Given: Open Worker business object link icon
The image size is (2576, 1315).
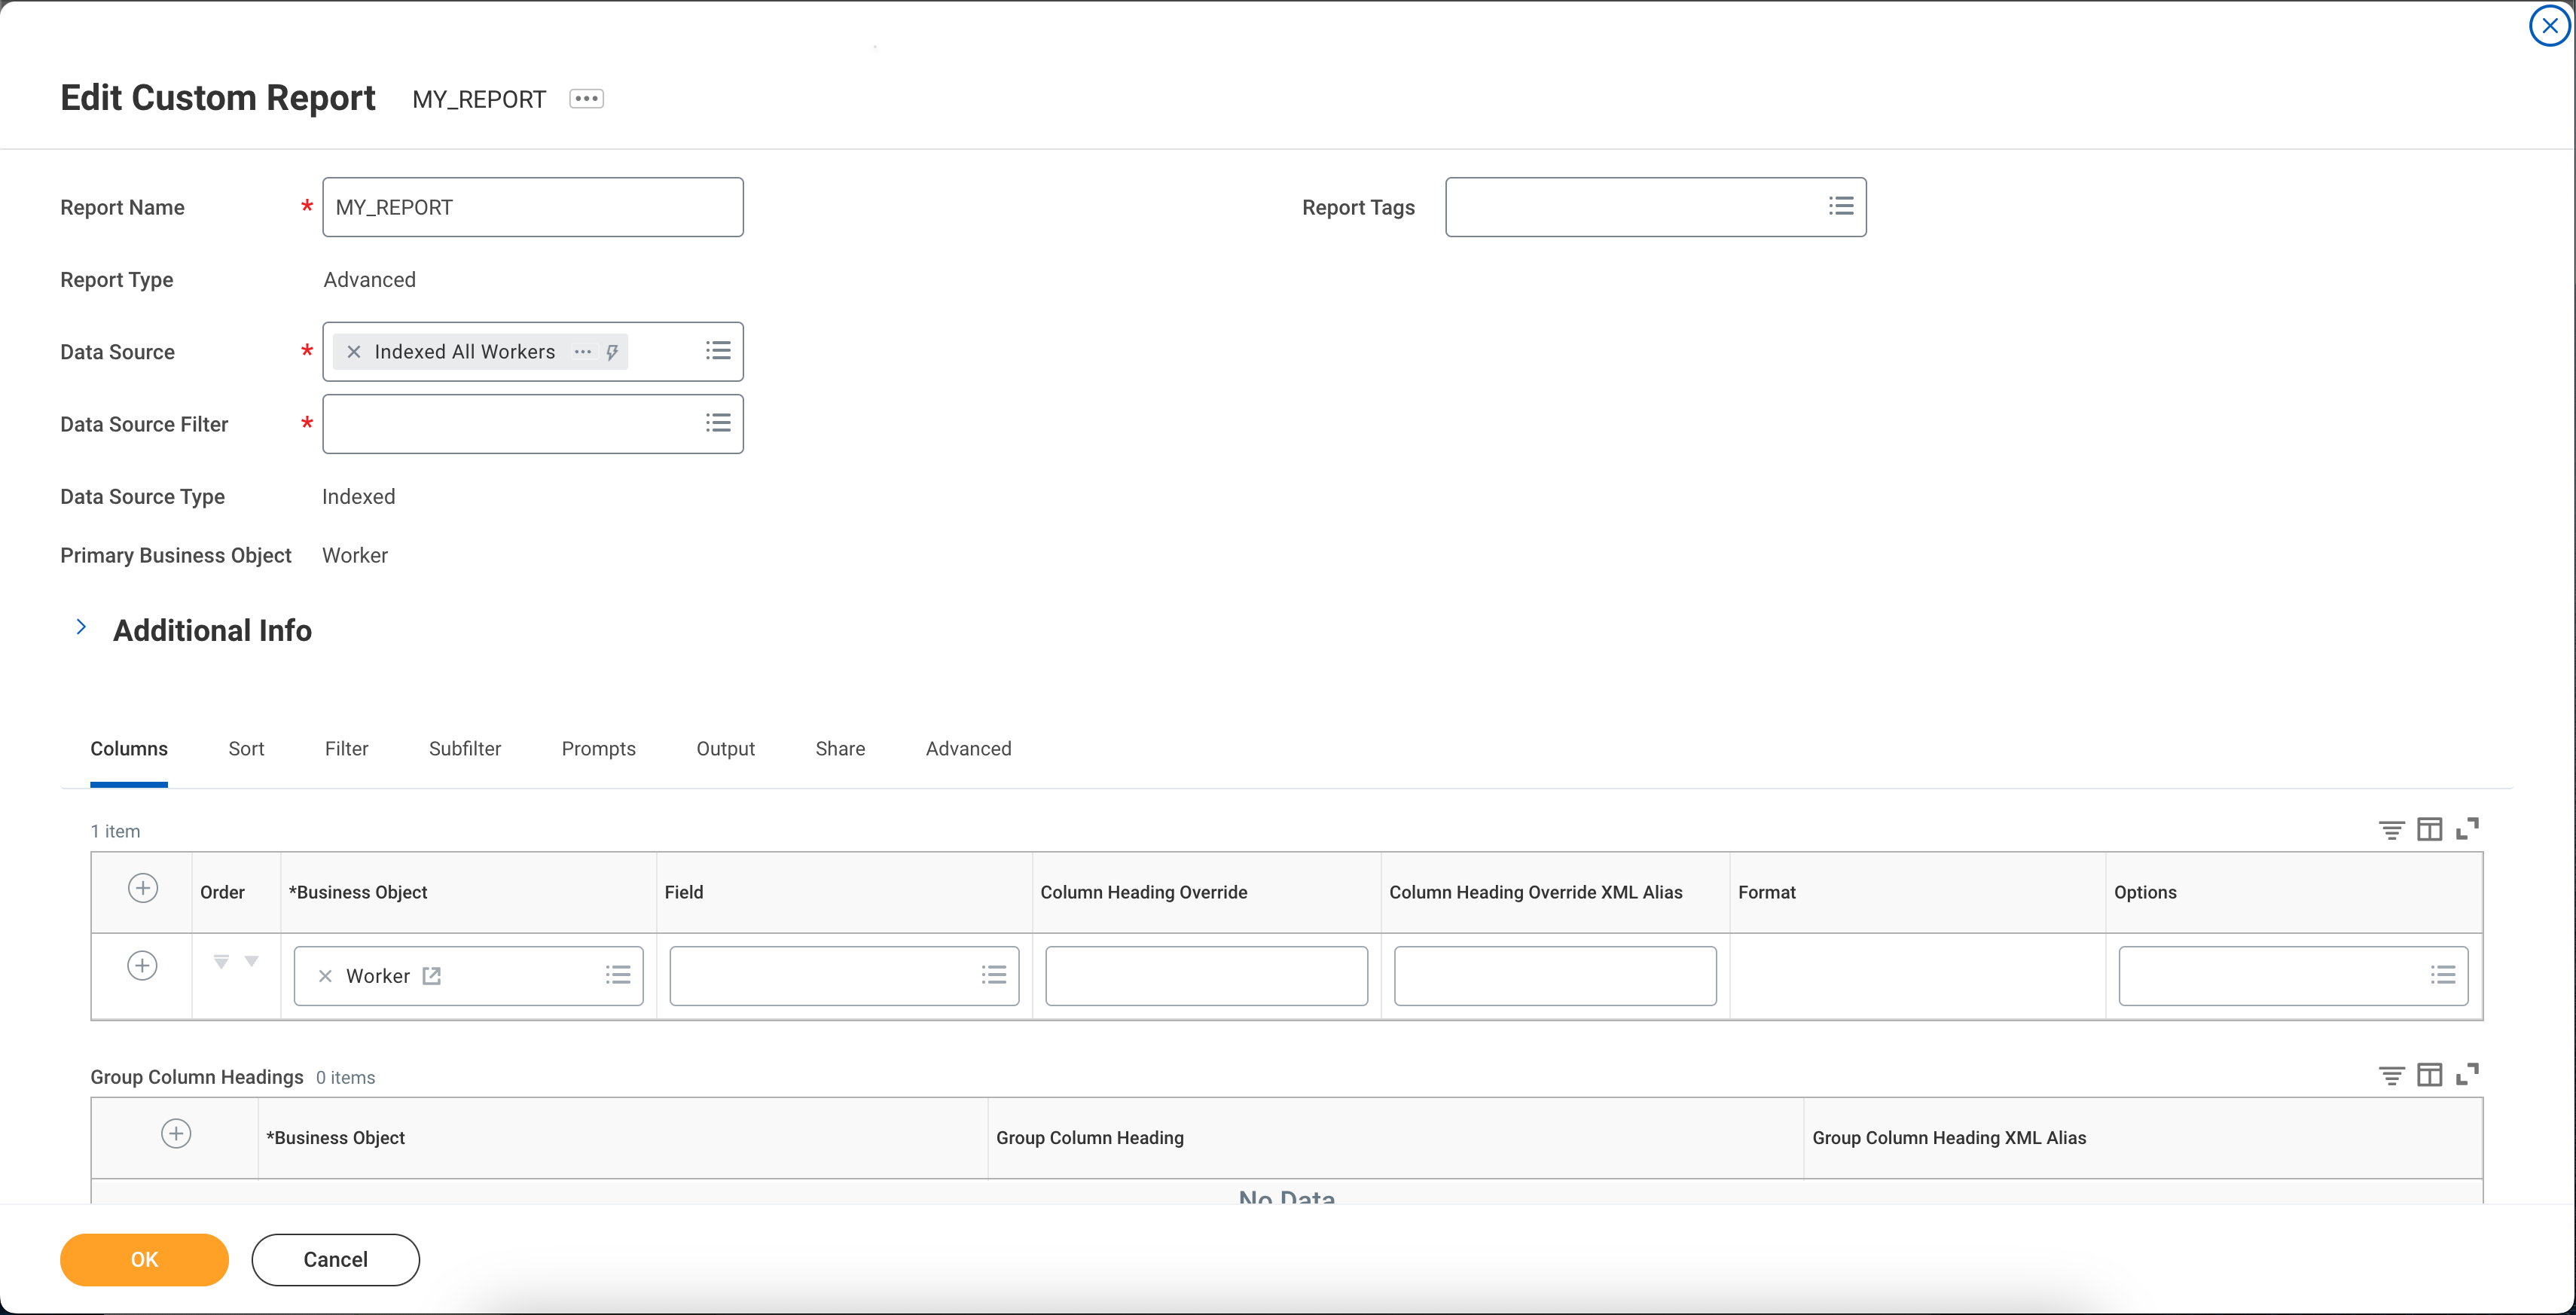Looking at the screenshot, I should pos(432,976).
